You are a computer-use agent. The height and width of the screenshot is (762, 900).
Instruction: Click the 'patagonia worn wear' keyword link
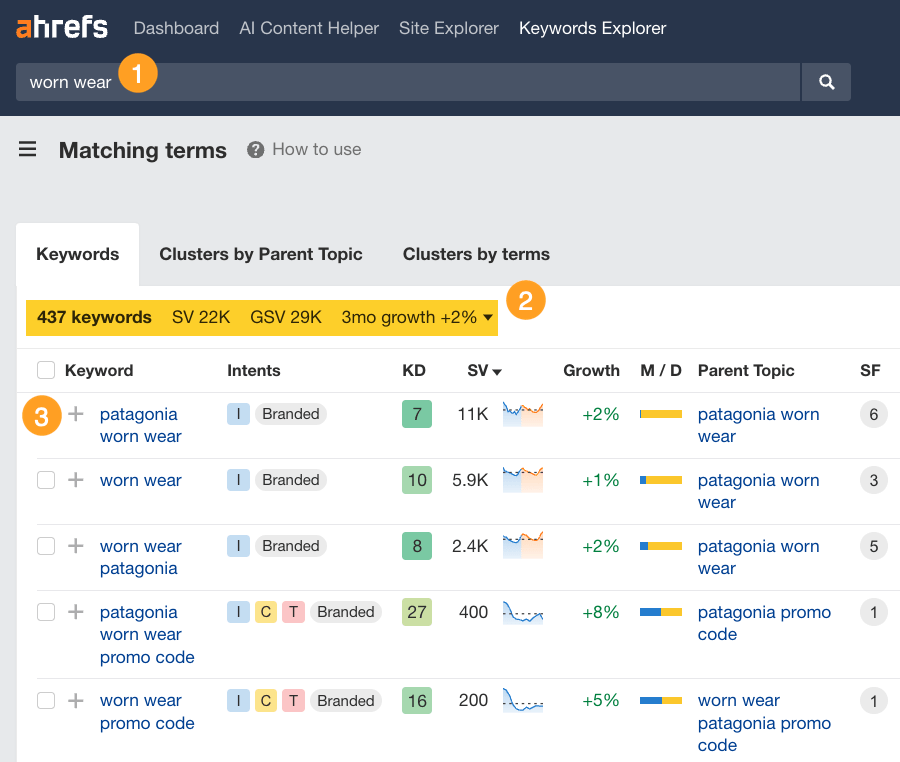[139, 424]
